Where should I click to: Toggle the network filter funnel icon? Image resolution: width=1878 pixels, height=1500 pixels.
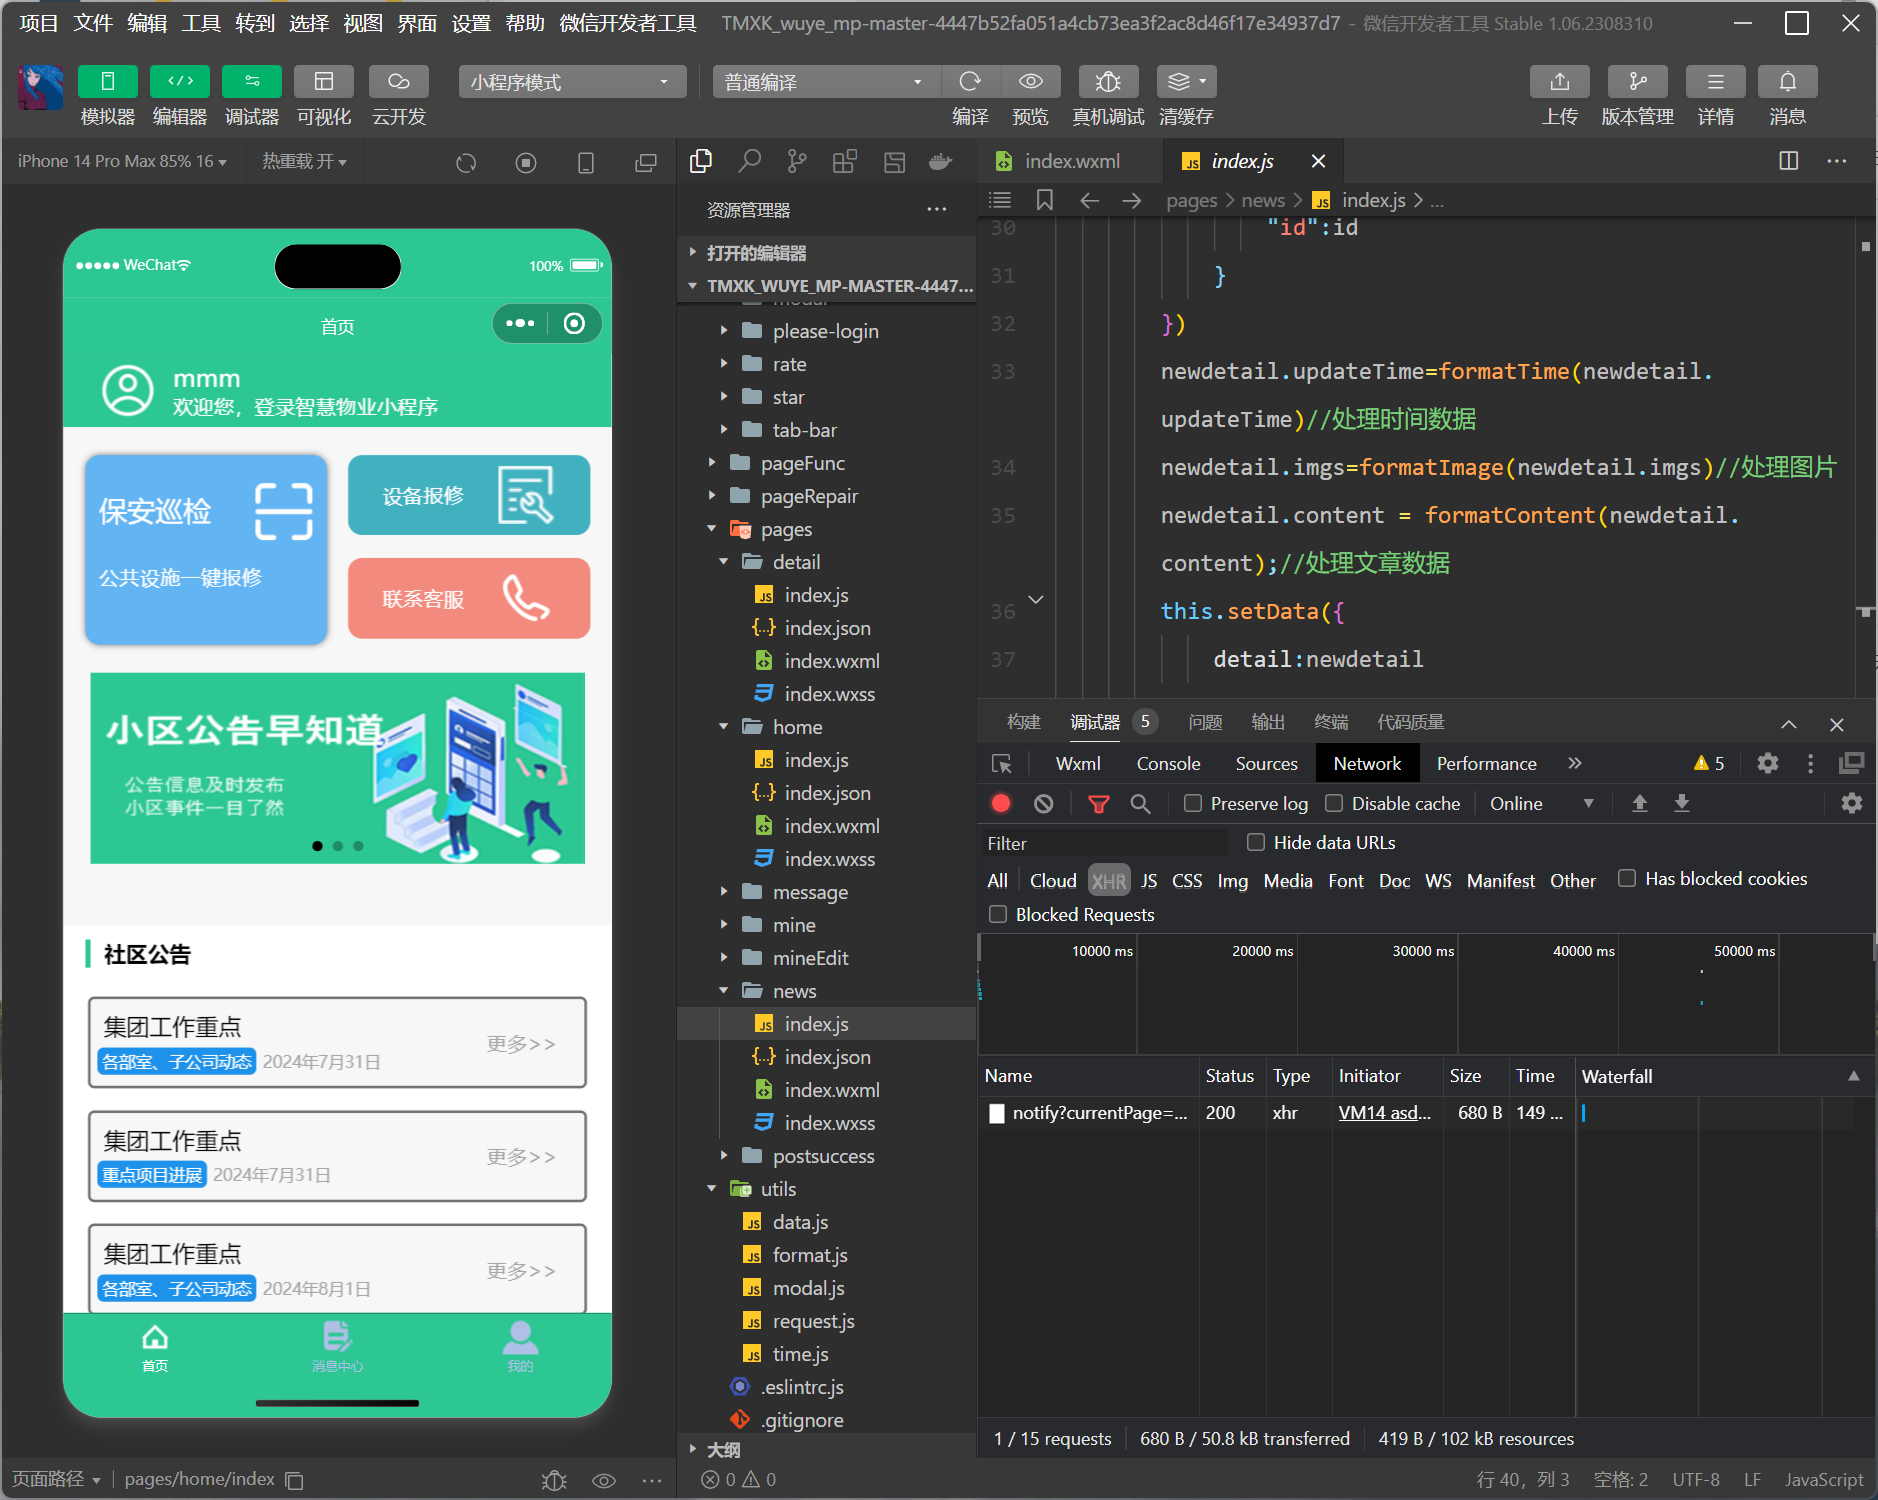click(x=1098, y=803)
